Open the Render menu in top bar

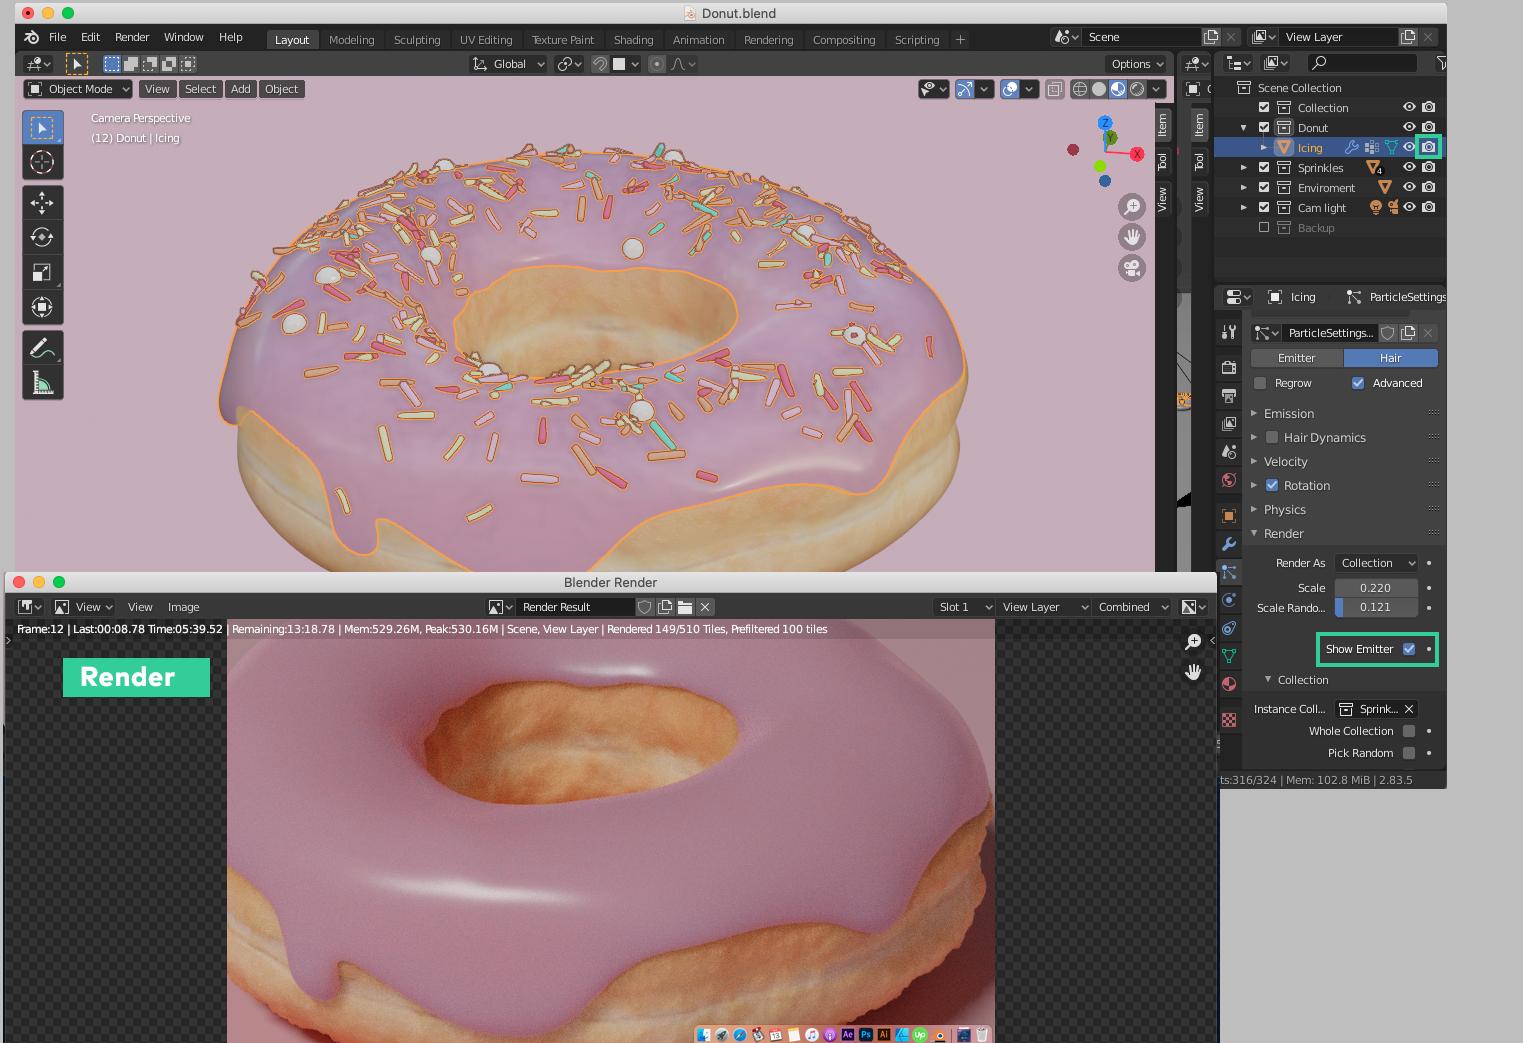coord(132,37)
